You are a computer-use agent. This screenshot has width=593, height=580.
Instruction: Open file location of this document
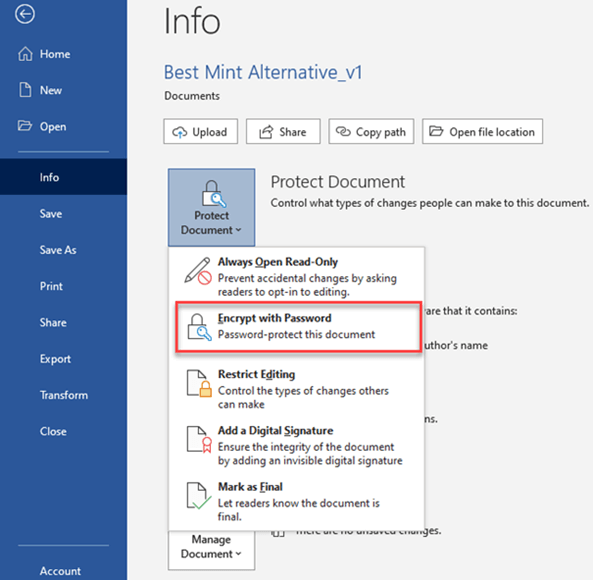pos(482,131)
